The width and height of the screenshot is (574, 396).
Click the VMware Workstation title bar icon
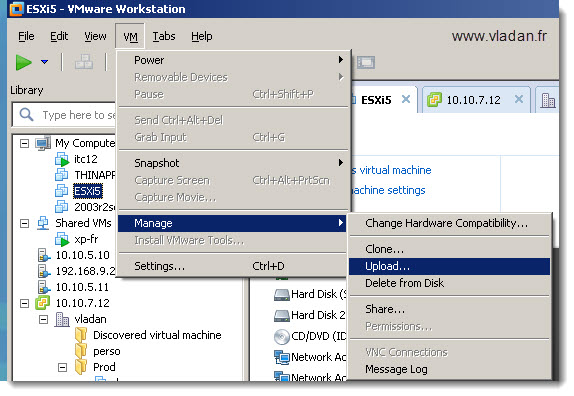(16, 9)
